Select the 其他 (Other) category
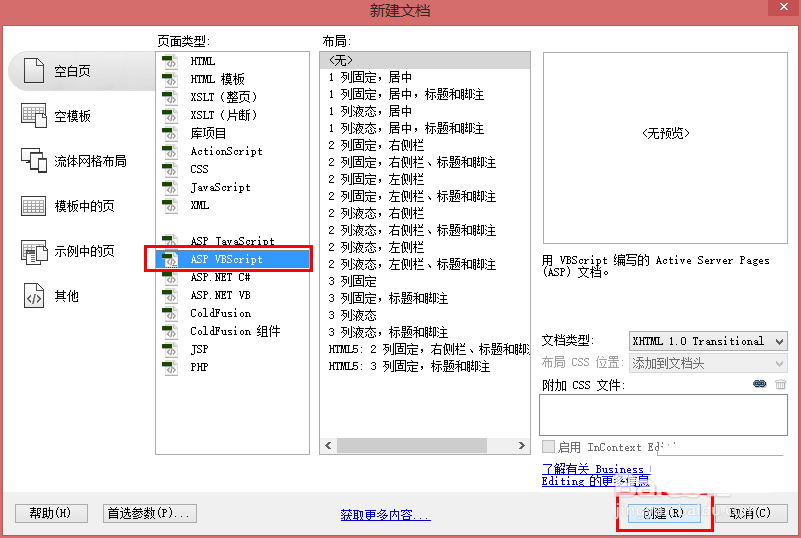 (51, 296)
